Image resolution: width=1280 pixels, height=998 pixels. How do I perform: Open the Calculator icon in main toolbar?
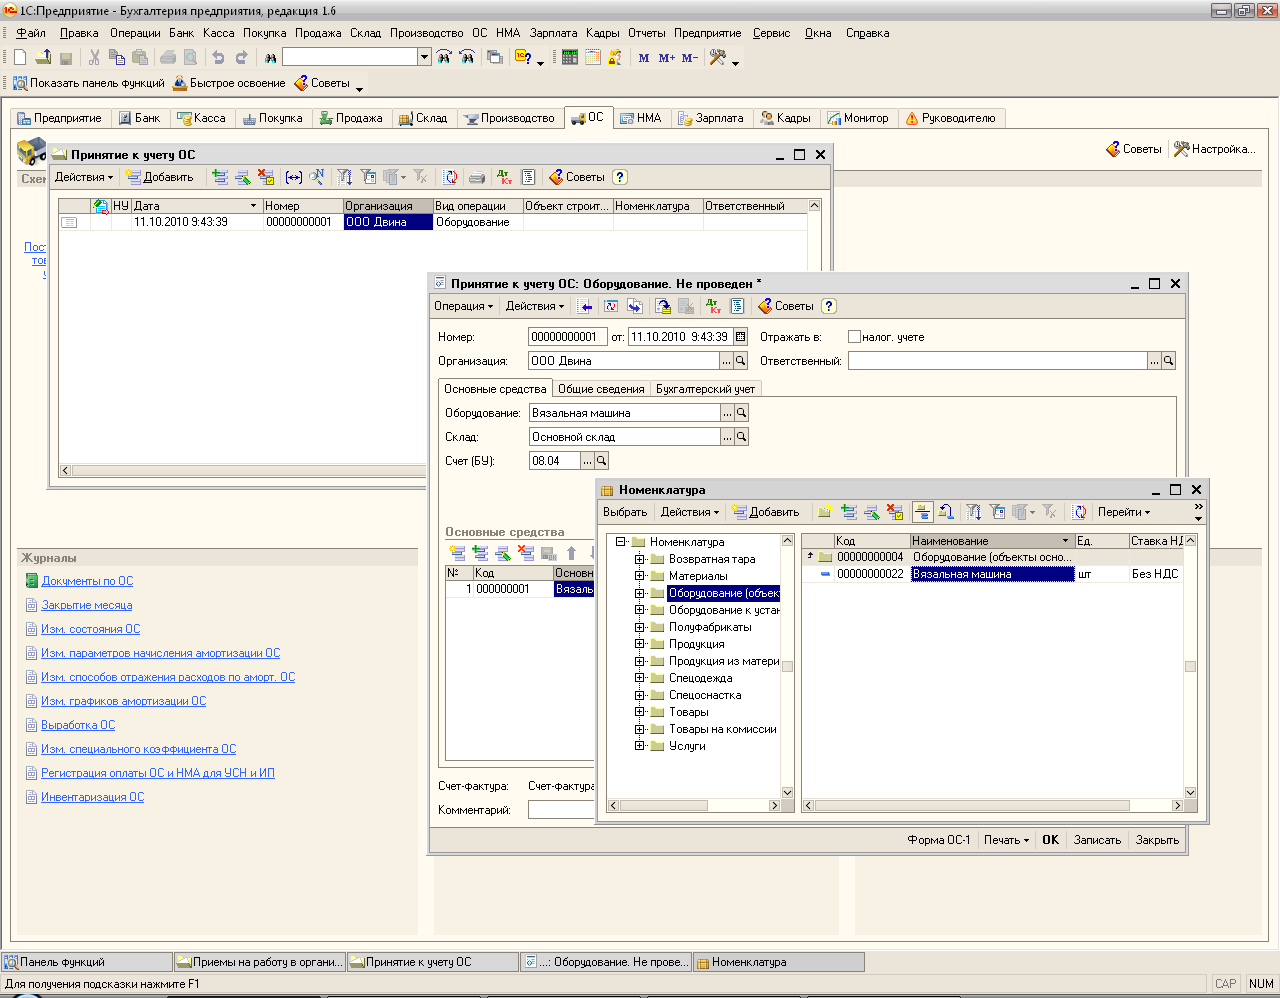[x=570, y=58]
